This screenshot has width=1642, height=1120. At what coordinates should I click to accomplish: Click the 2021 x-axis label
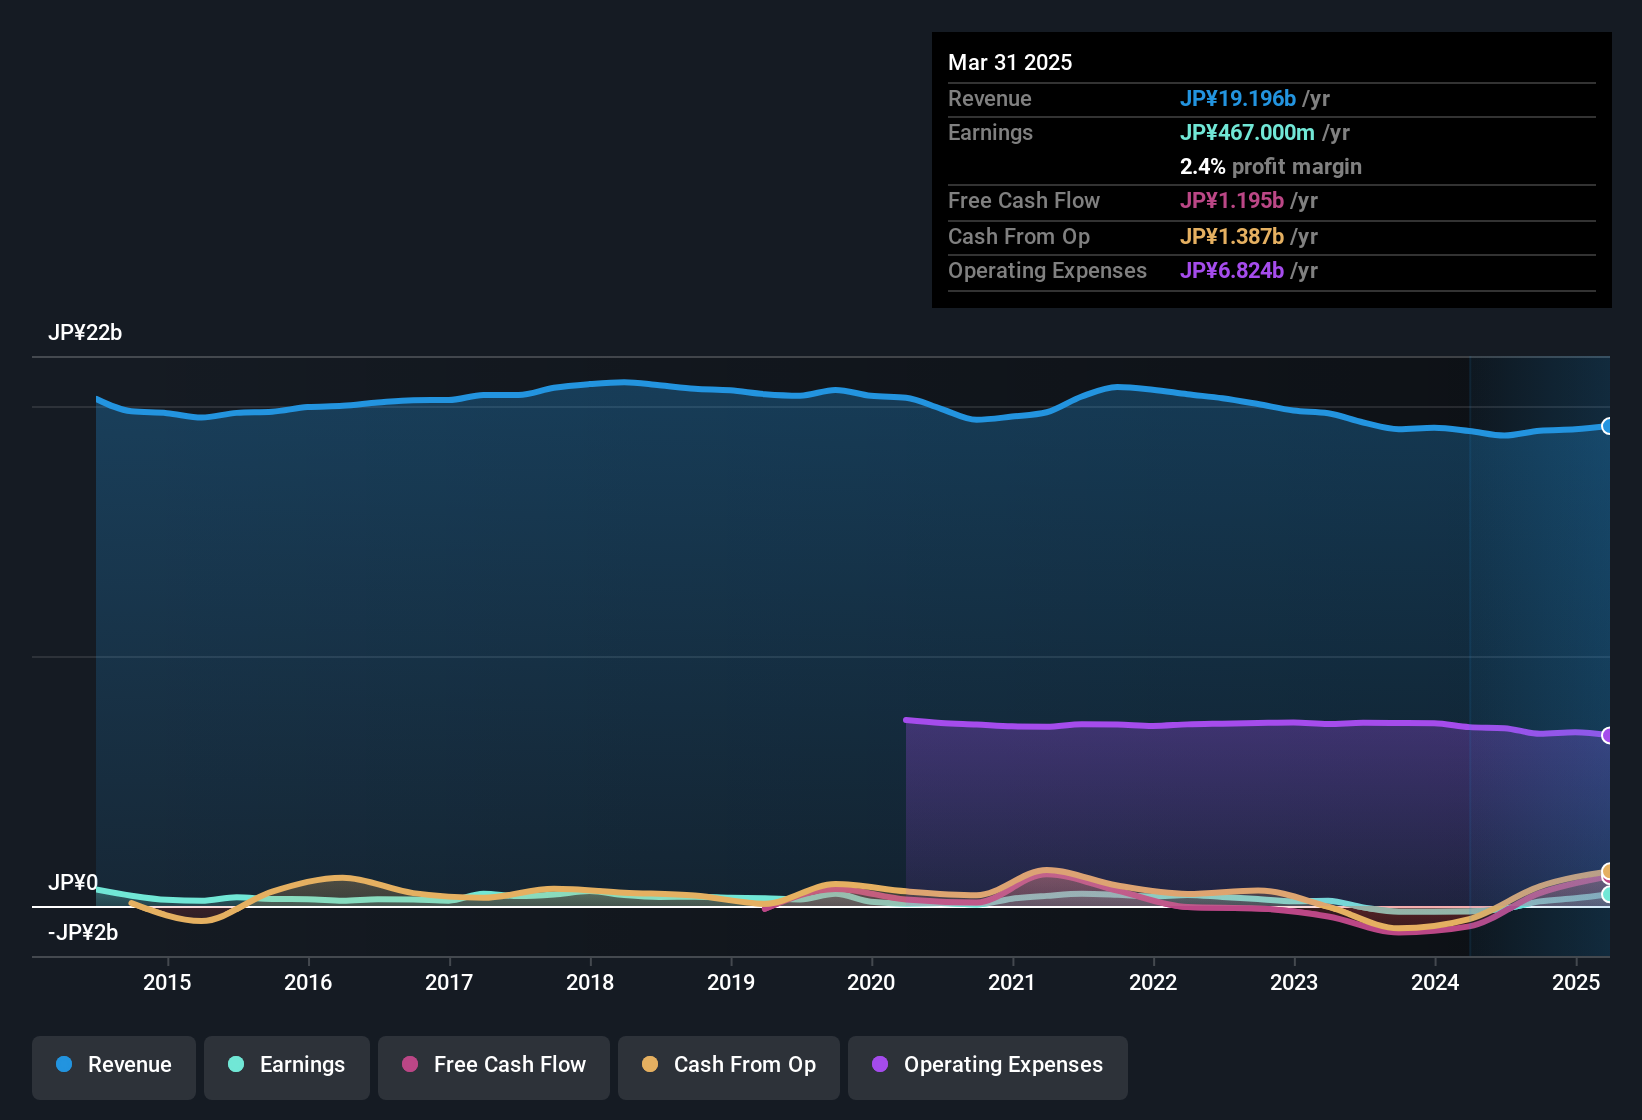pos(1012,982)
